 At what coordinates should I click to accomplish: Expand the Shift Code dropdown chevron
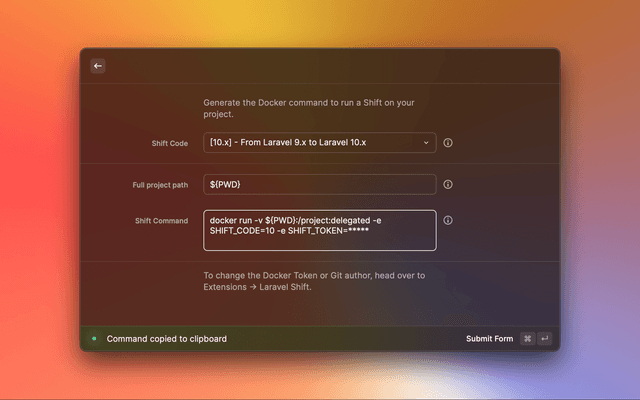426,143
